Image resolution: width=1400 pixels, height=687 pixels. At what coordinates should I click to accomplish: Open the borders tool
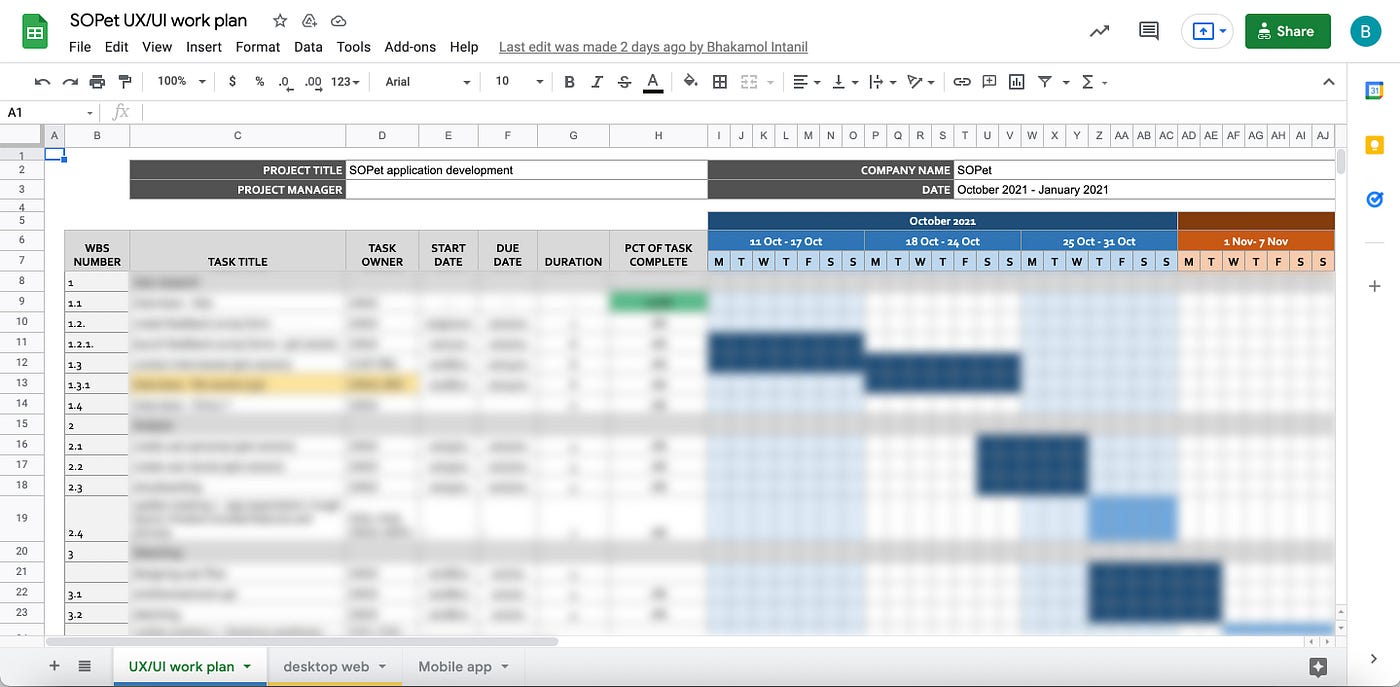pyautogui.click(x=719, y=82)
